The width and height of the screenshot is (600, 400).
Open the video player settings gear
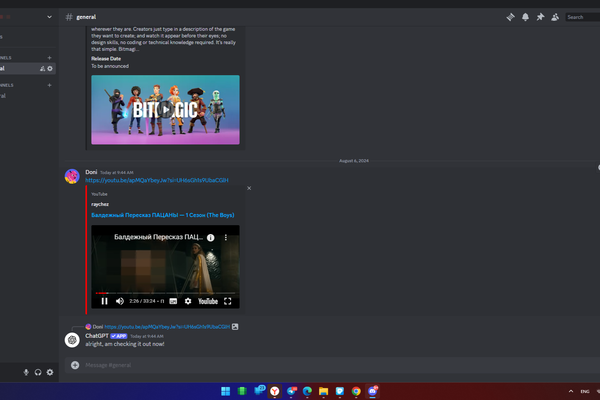[188, 301]
